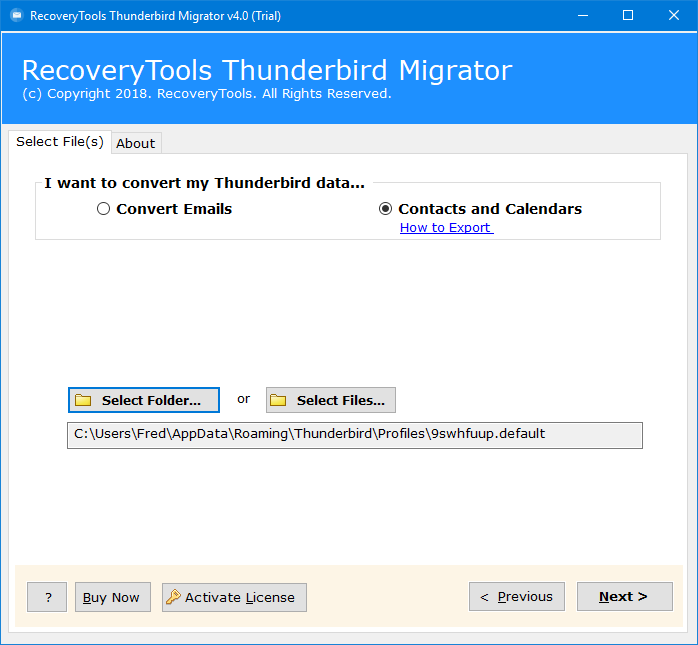
Task: Go to the Next step
Action: (x=624, y=597)
